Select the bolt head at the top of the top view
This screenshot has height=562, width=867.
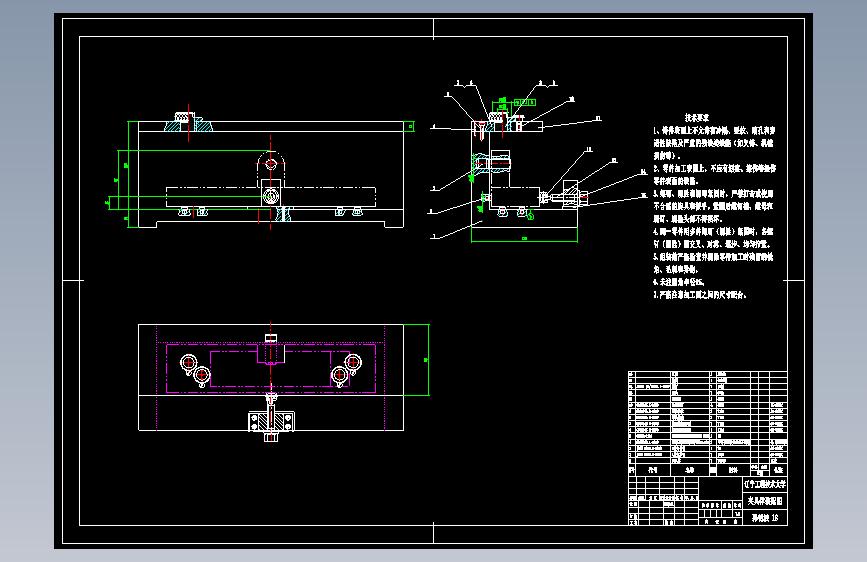[x=270, y=338]
